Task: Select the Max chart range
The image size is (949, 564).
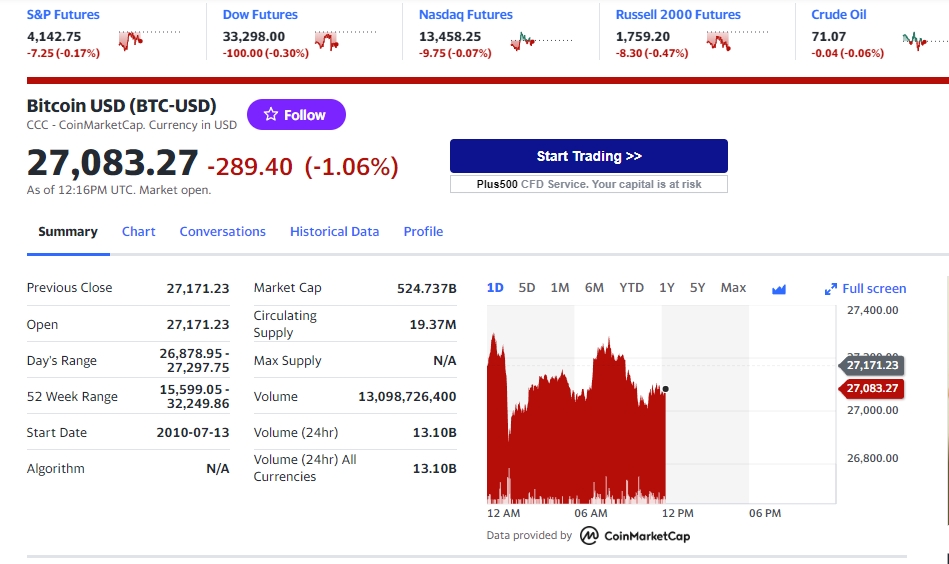Action: tap(733, 288)
